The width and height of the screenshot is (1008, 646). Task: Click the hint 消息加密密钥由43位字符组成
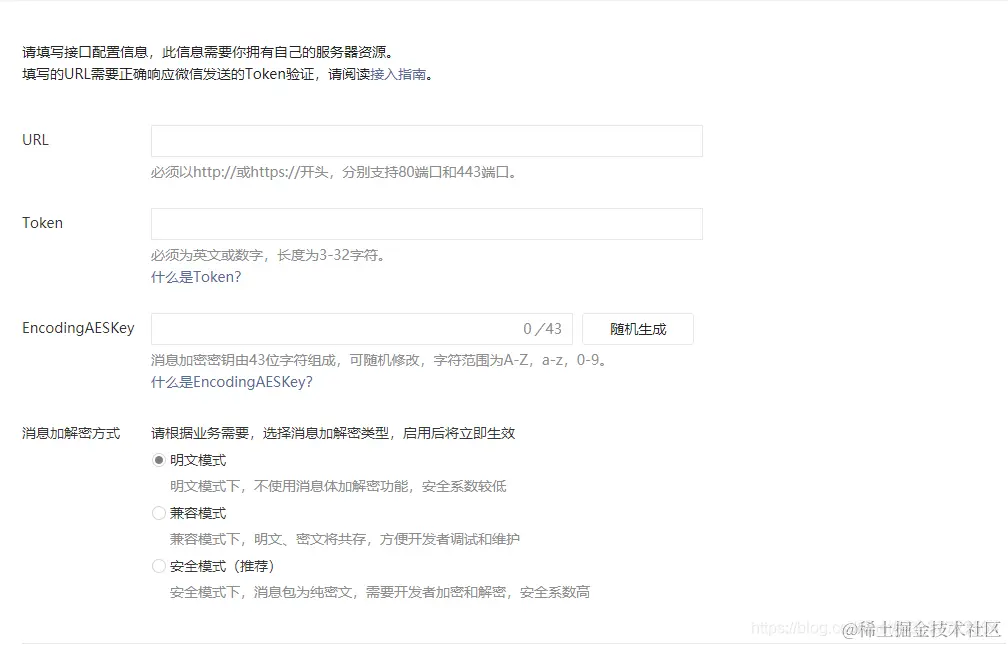coord(244,360)
